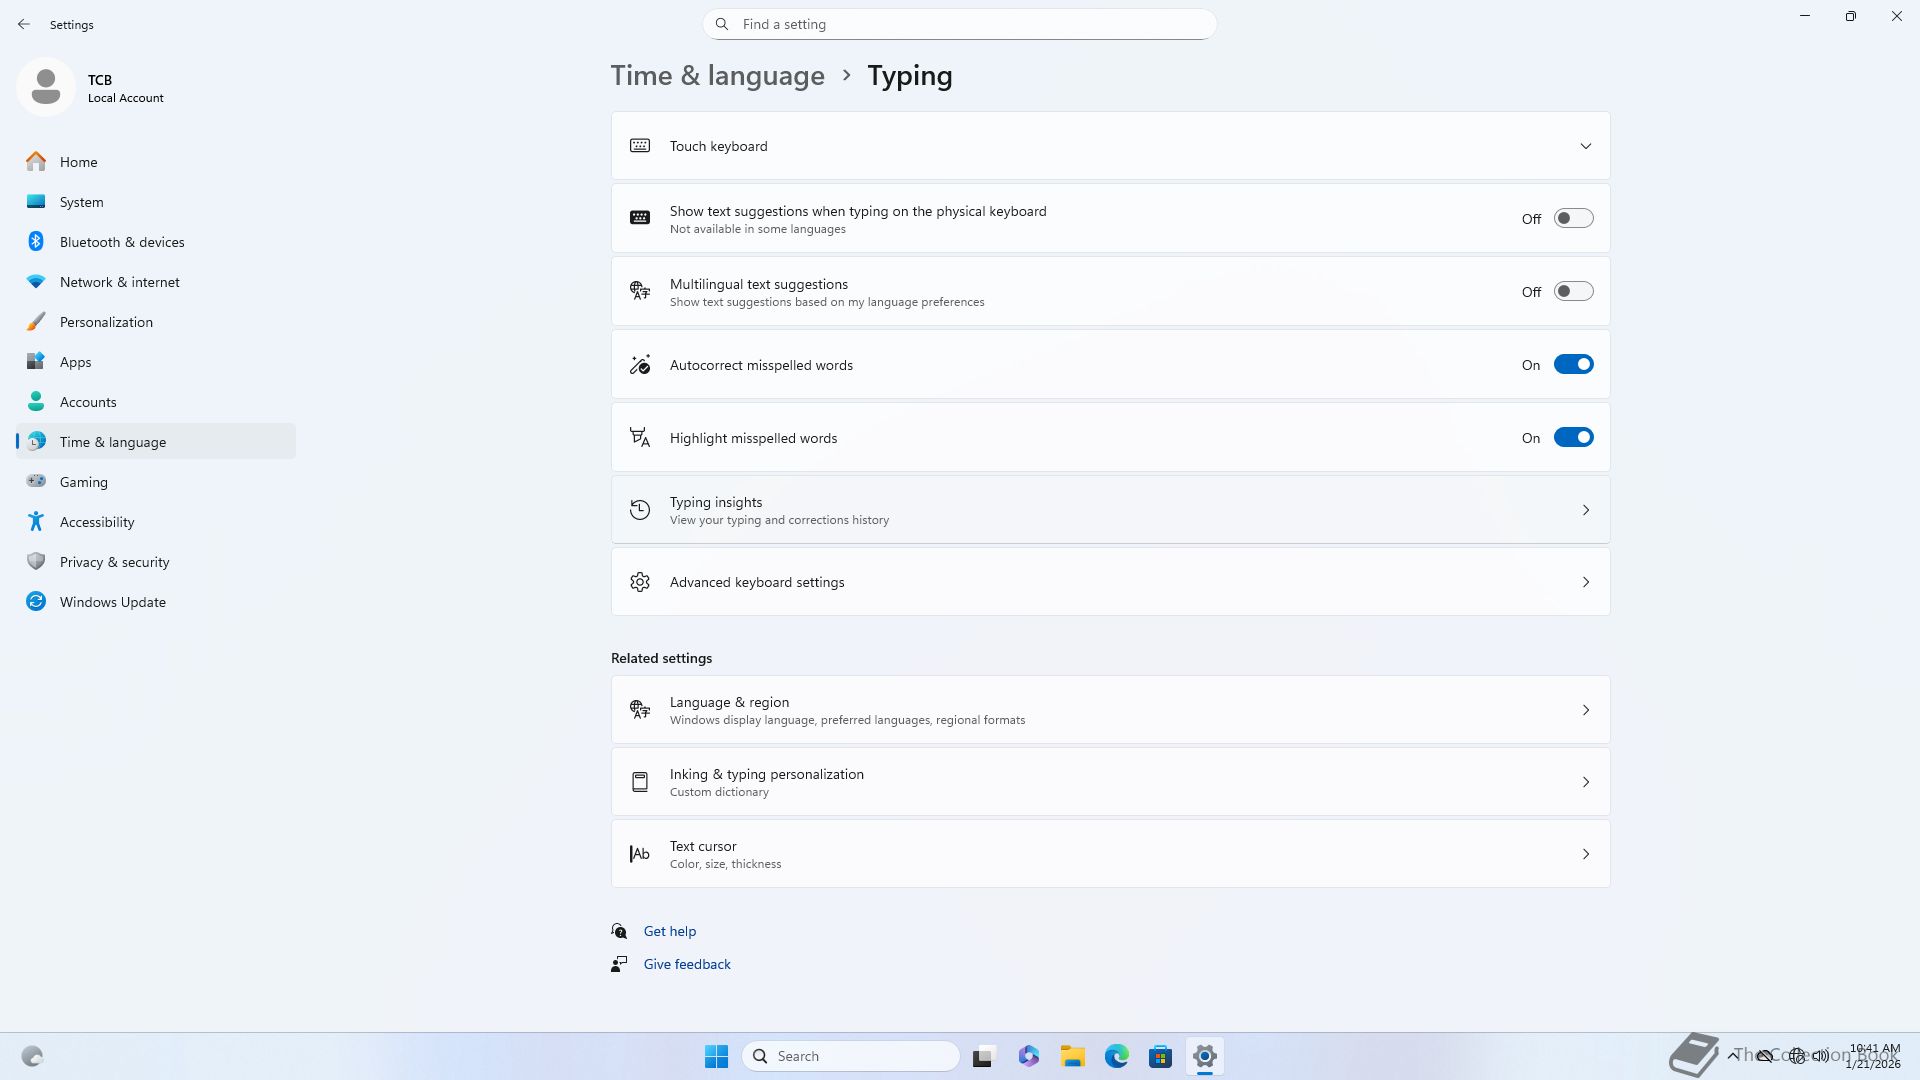
Task: Turn off Highlight misspelled words
Action: 1573,437
